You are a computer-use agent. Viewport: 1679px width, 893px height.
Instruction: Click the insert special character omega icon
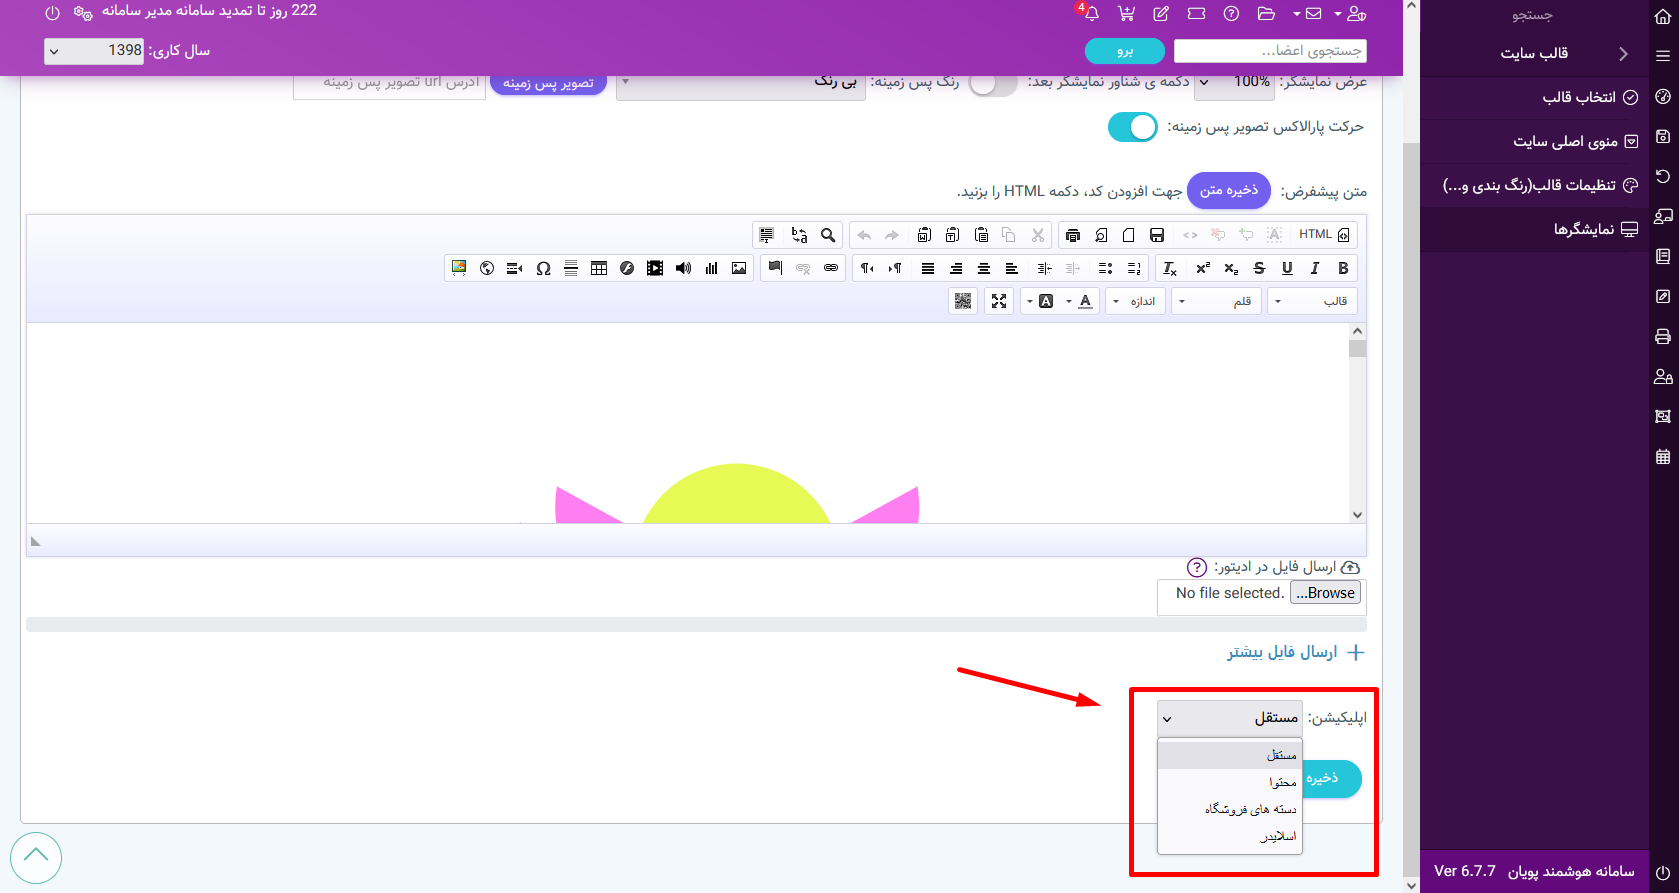pyautogui.click(x=543, y=268)
